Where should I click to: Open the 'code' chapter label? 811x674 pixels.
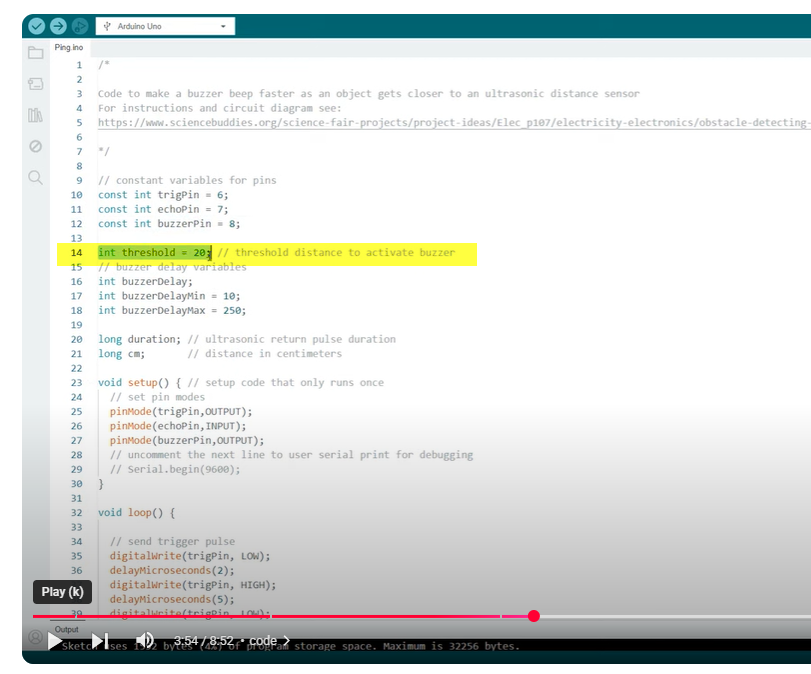[x=269, y=641]
